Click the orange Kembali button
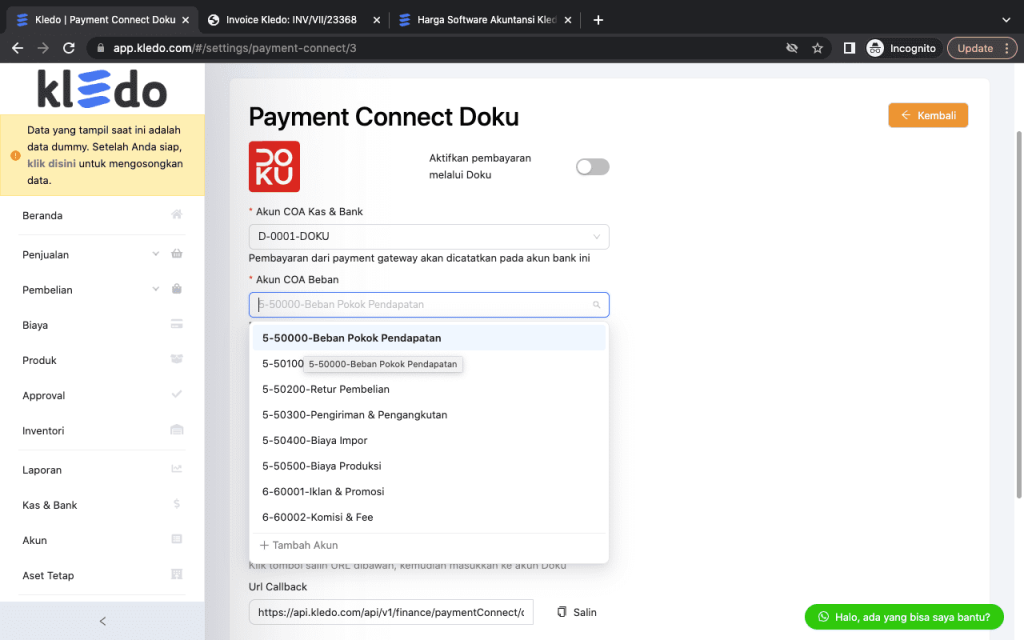This screenshot has width=1024, height=640. 928,116
